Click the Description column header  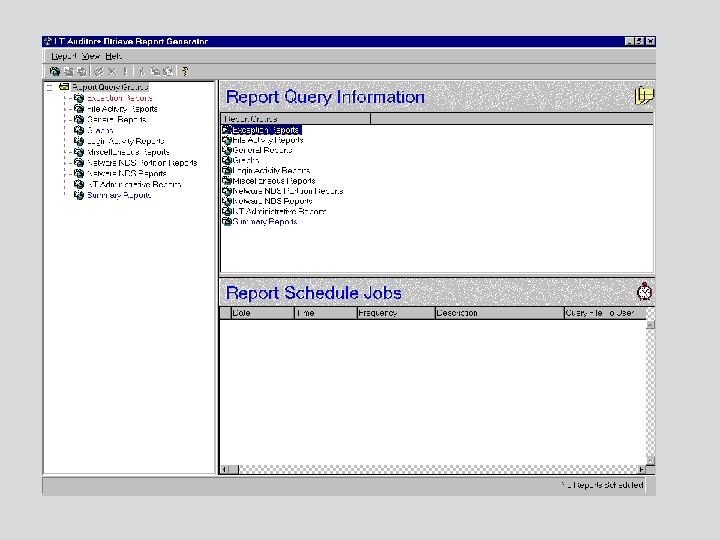point(499,313)
